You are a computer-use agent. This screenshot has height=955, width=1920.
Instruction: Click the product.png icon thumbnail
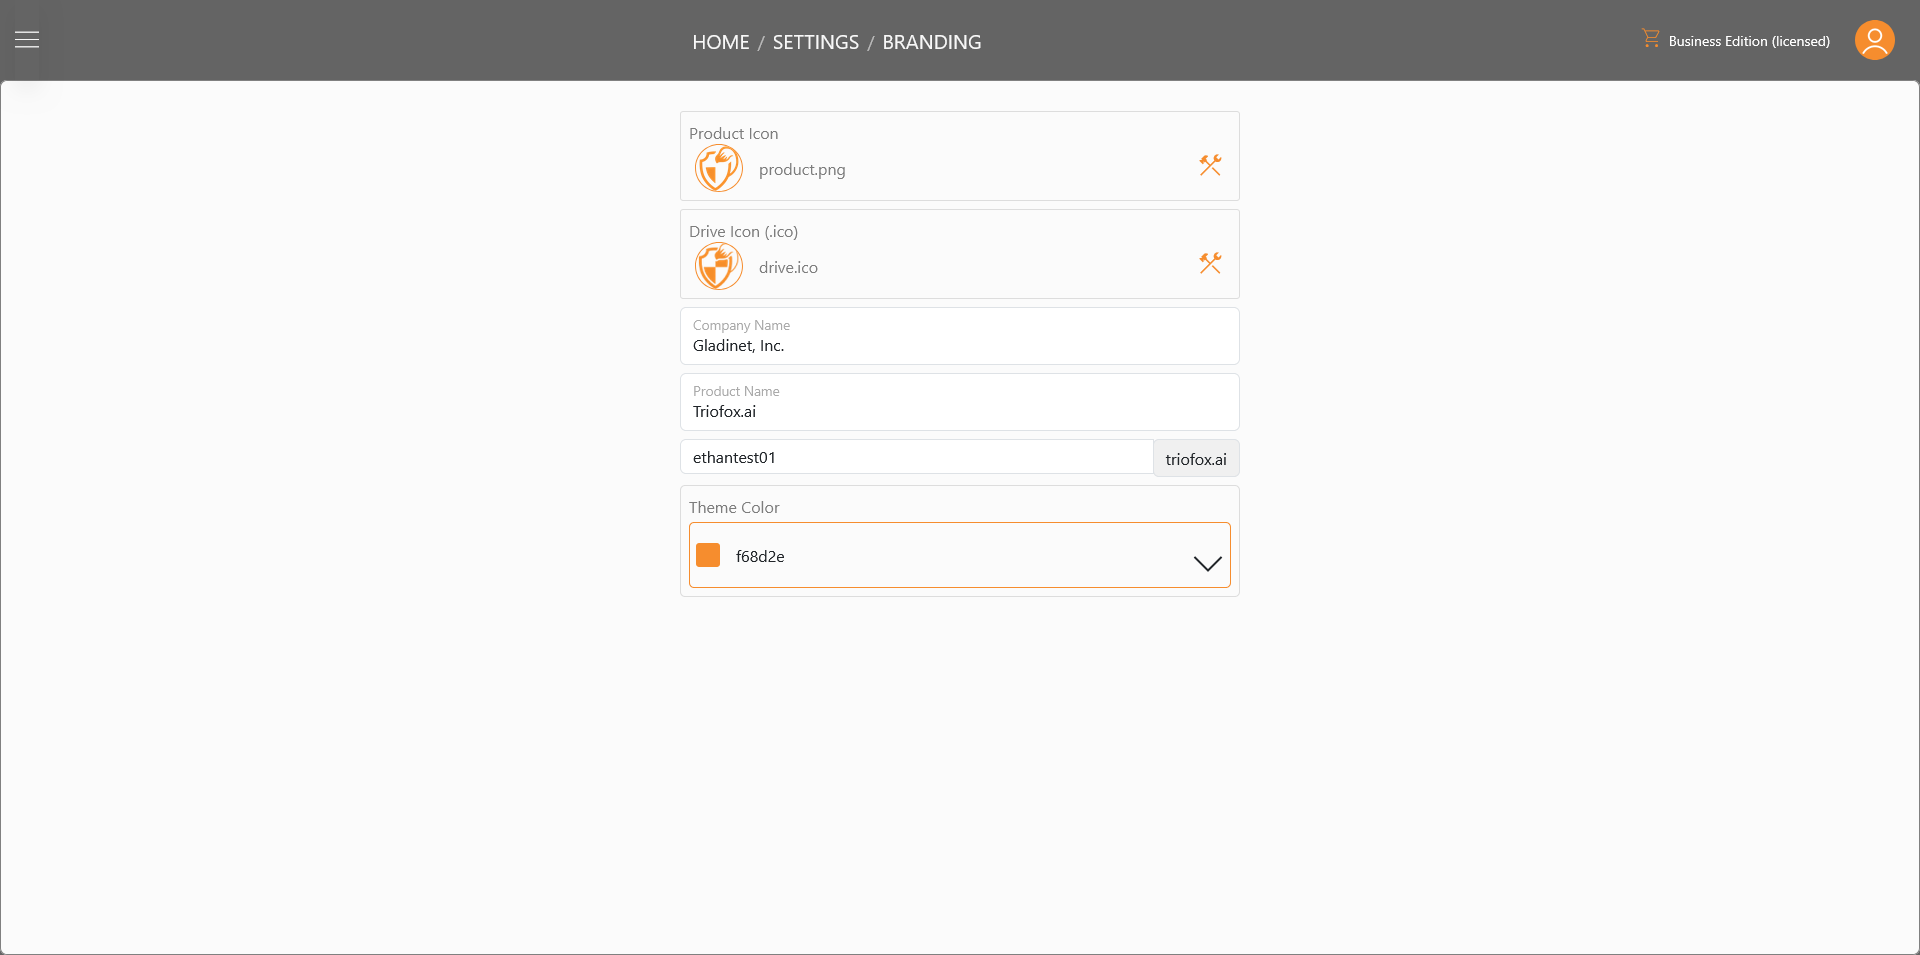pyautogui.click(x=719, y=168)
